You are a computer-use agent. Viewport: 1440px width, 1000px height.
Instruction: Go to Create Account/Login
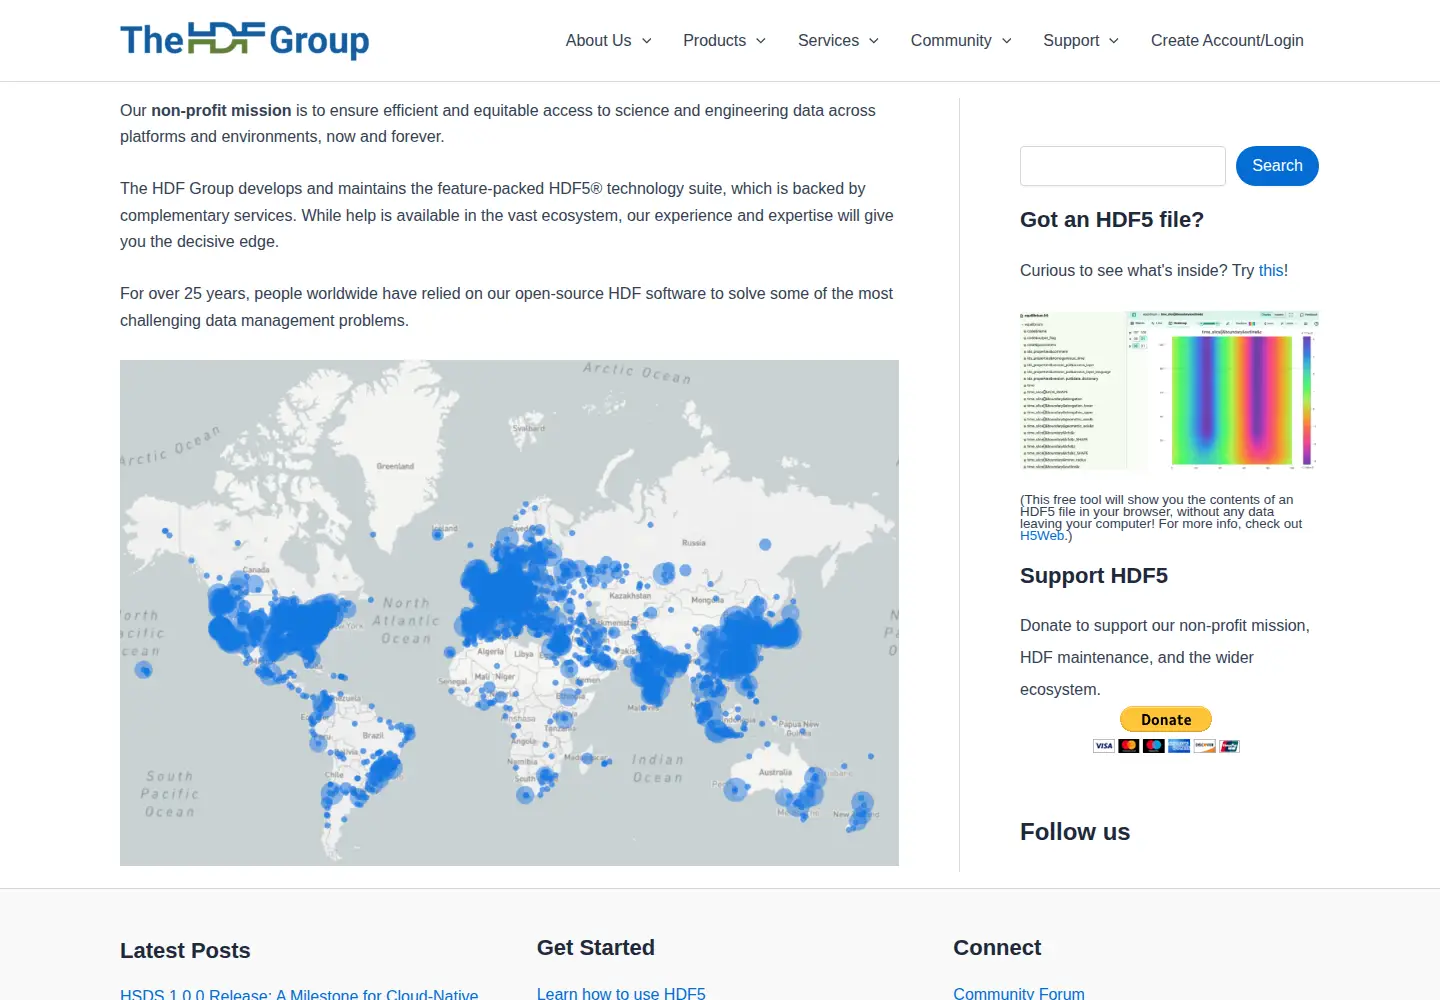coord(1227,41)
